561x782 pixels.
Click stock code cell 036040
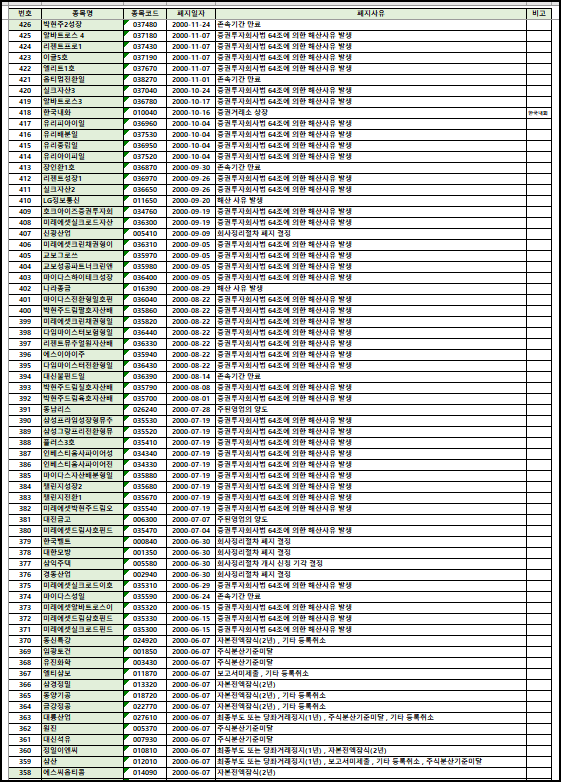coord(145,300)
